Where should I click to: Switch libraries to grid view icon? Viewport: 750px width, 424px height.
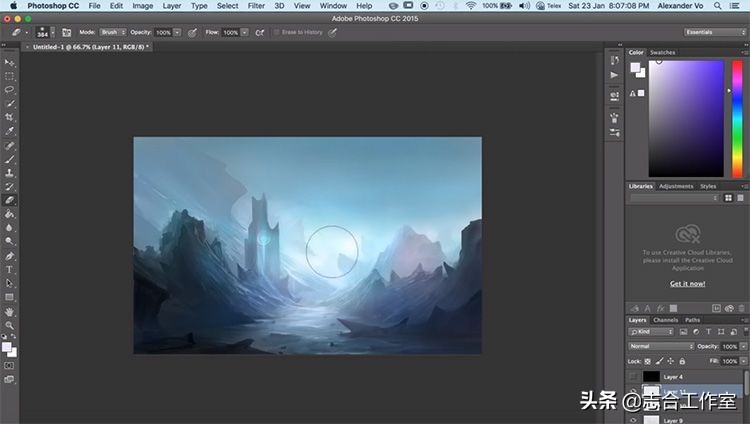click(728, 198)
